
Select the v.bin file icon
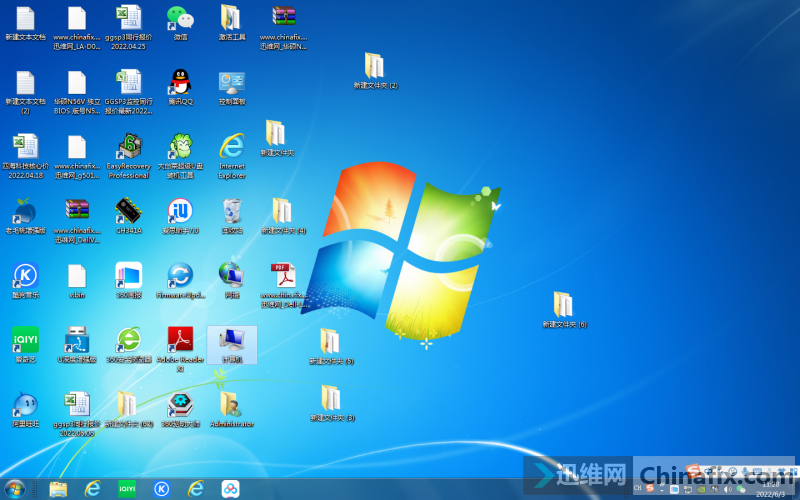click(x=77, y=280)
